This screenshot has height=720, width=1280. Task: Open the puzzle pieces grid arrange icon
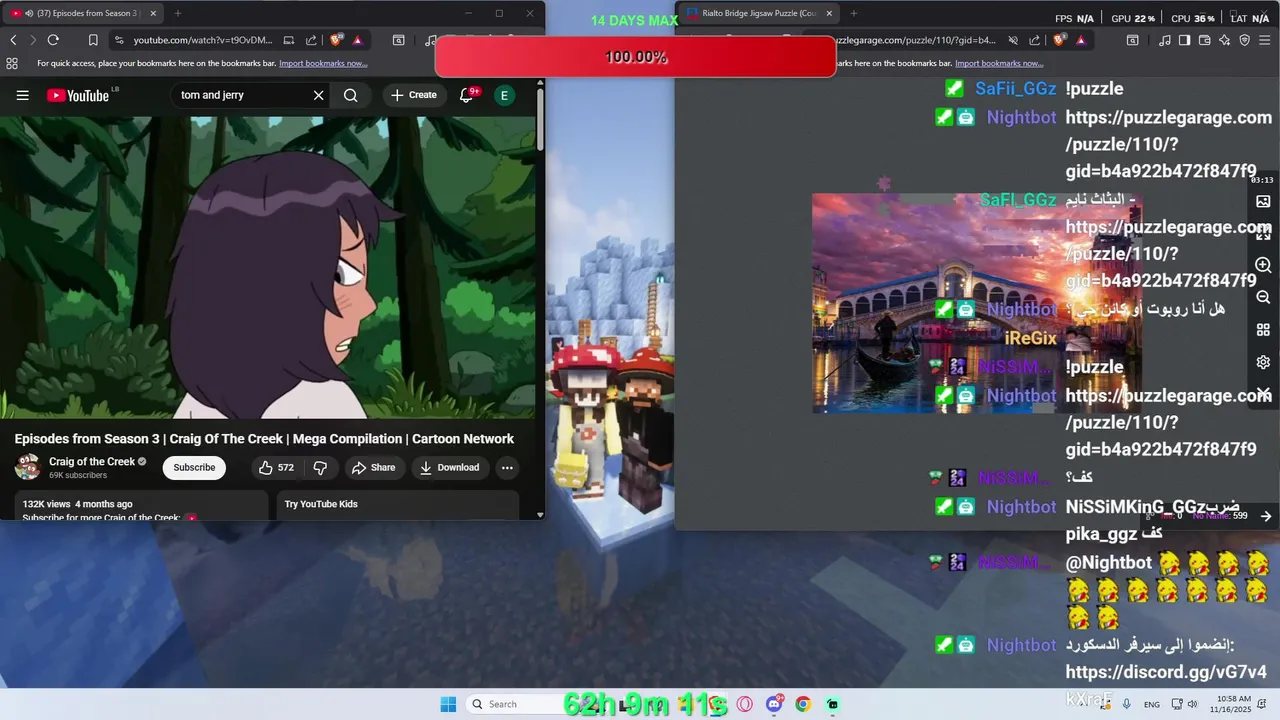(1263, 330)
